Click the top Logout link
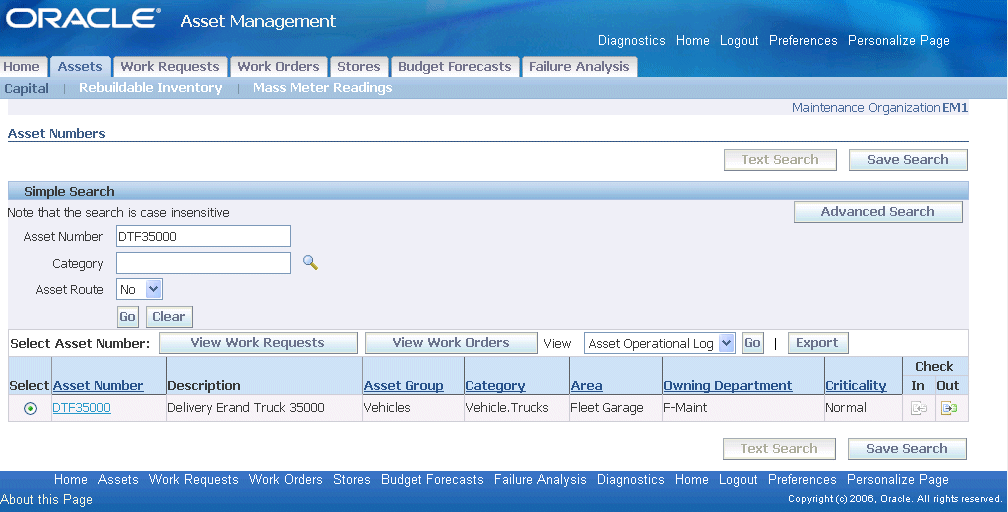This screenshot has width=1008, height=512. (x=739, y=41)
